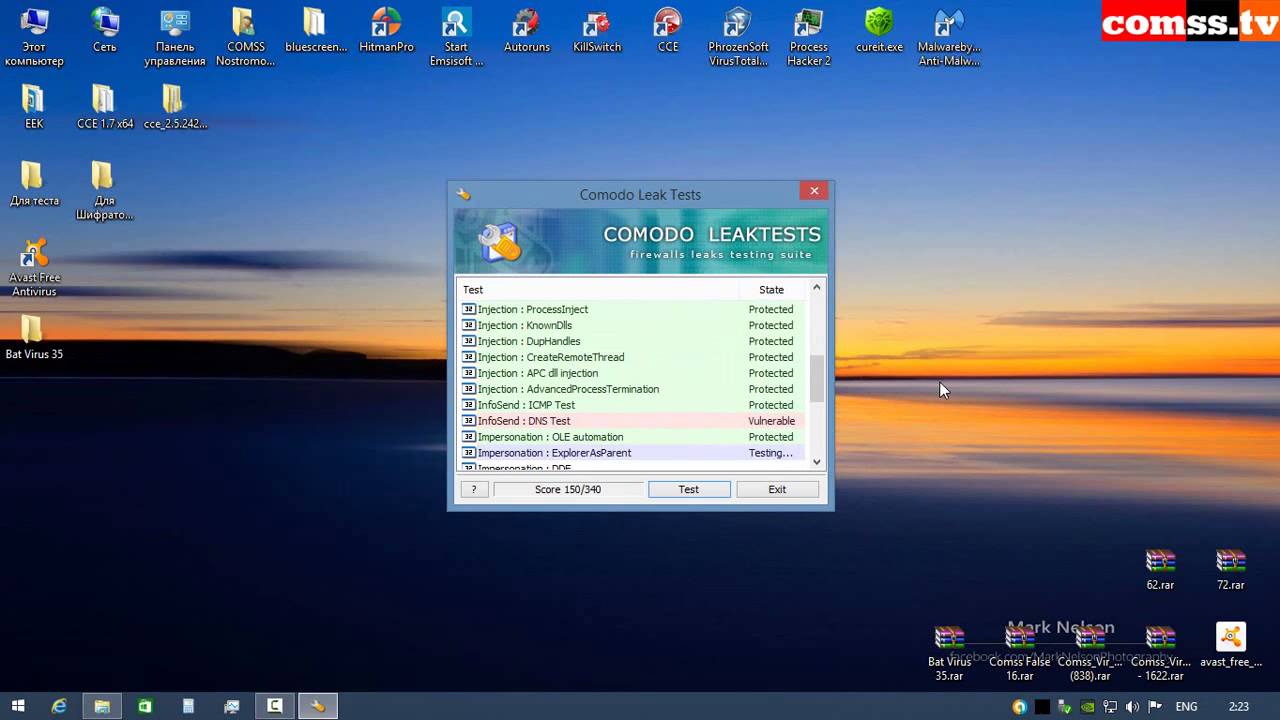This screenshot has height=720, width=1280.
Task: Select the 62.rar archive
Action: [x=1160, y=568]
